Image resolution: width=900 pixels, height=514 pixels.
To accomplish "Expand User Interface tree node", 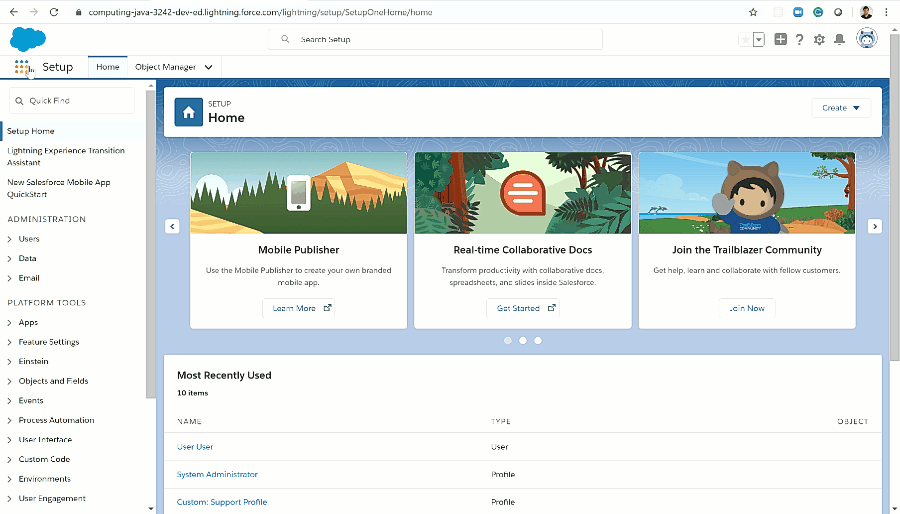I will point(9,440).
